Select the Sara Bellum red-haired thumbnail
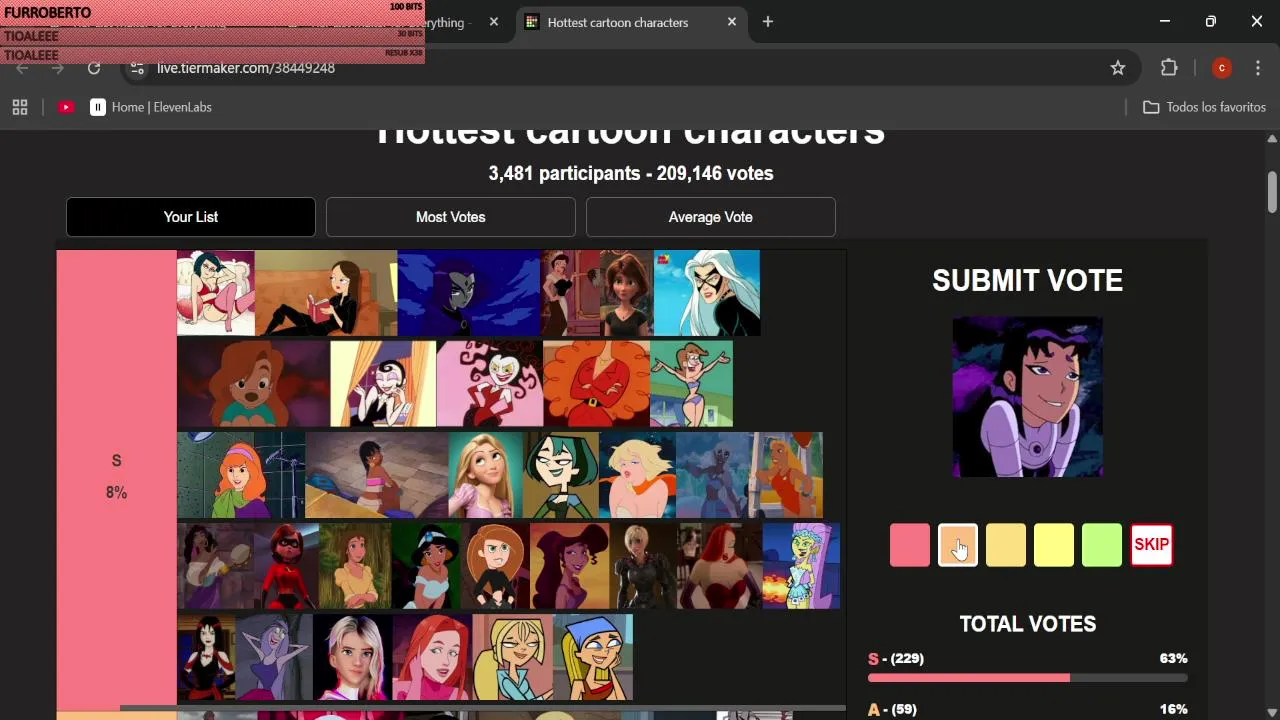The height and width of the screenshot is (720, 1280). coord(596,384)
